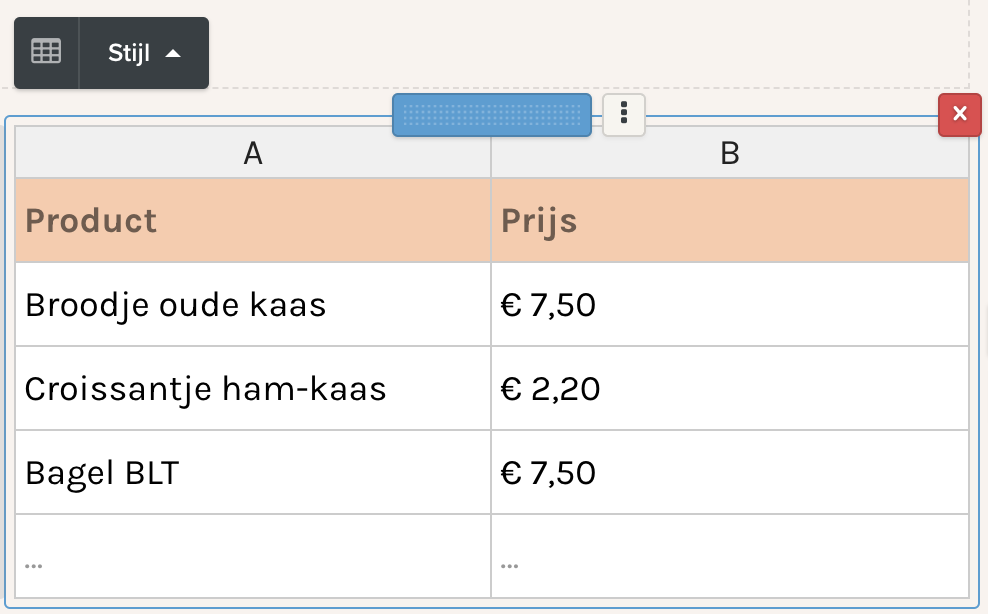Image resolution: width=988 pixels, height=614 pixels.
Task: Open the three-dot options menu
Action: [x=624, y=114]
